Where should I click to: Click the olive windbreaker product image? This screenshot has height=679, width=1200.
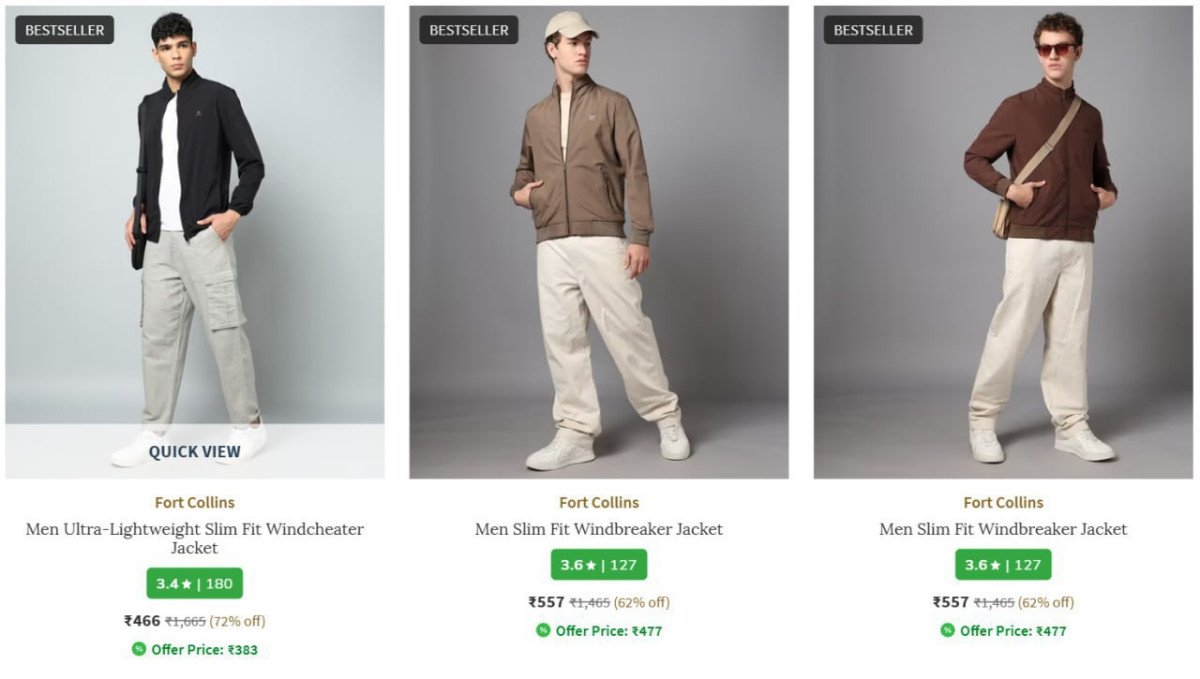coord(598,240)
